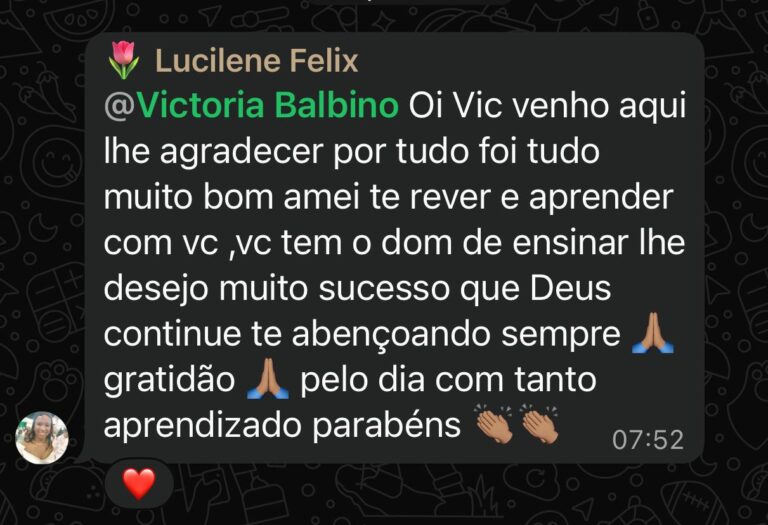
Task: Click the word "aprendizado" in the last line
Action: point(202,426)
